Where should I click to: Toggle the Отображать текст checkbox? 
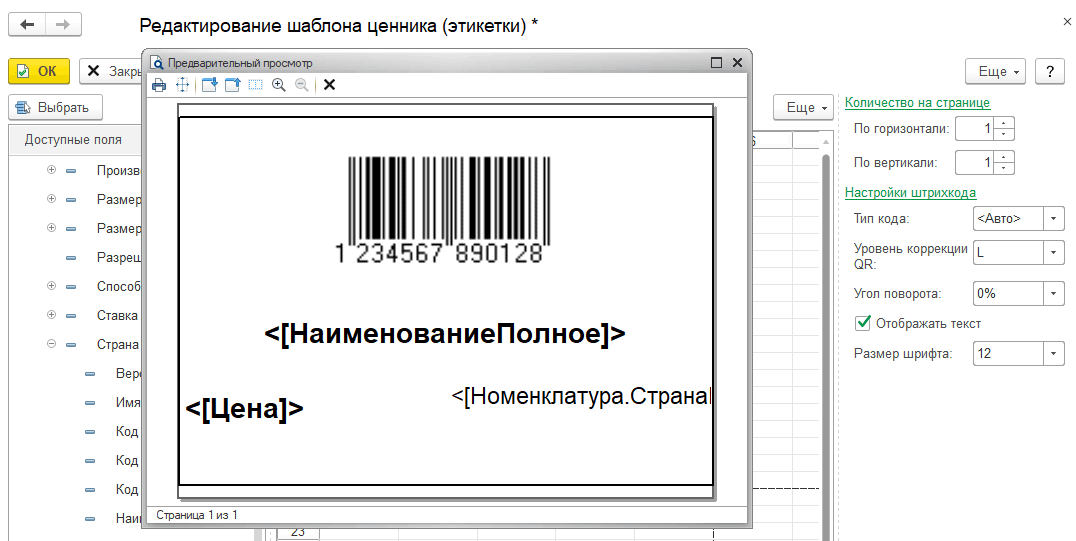coord(863,323)
